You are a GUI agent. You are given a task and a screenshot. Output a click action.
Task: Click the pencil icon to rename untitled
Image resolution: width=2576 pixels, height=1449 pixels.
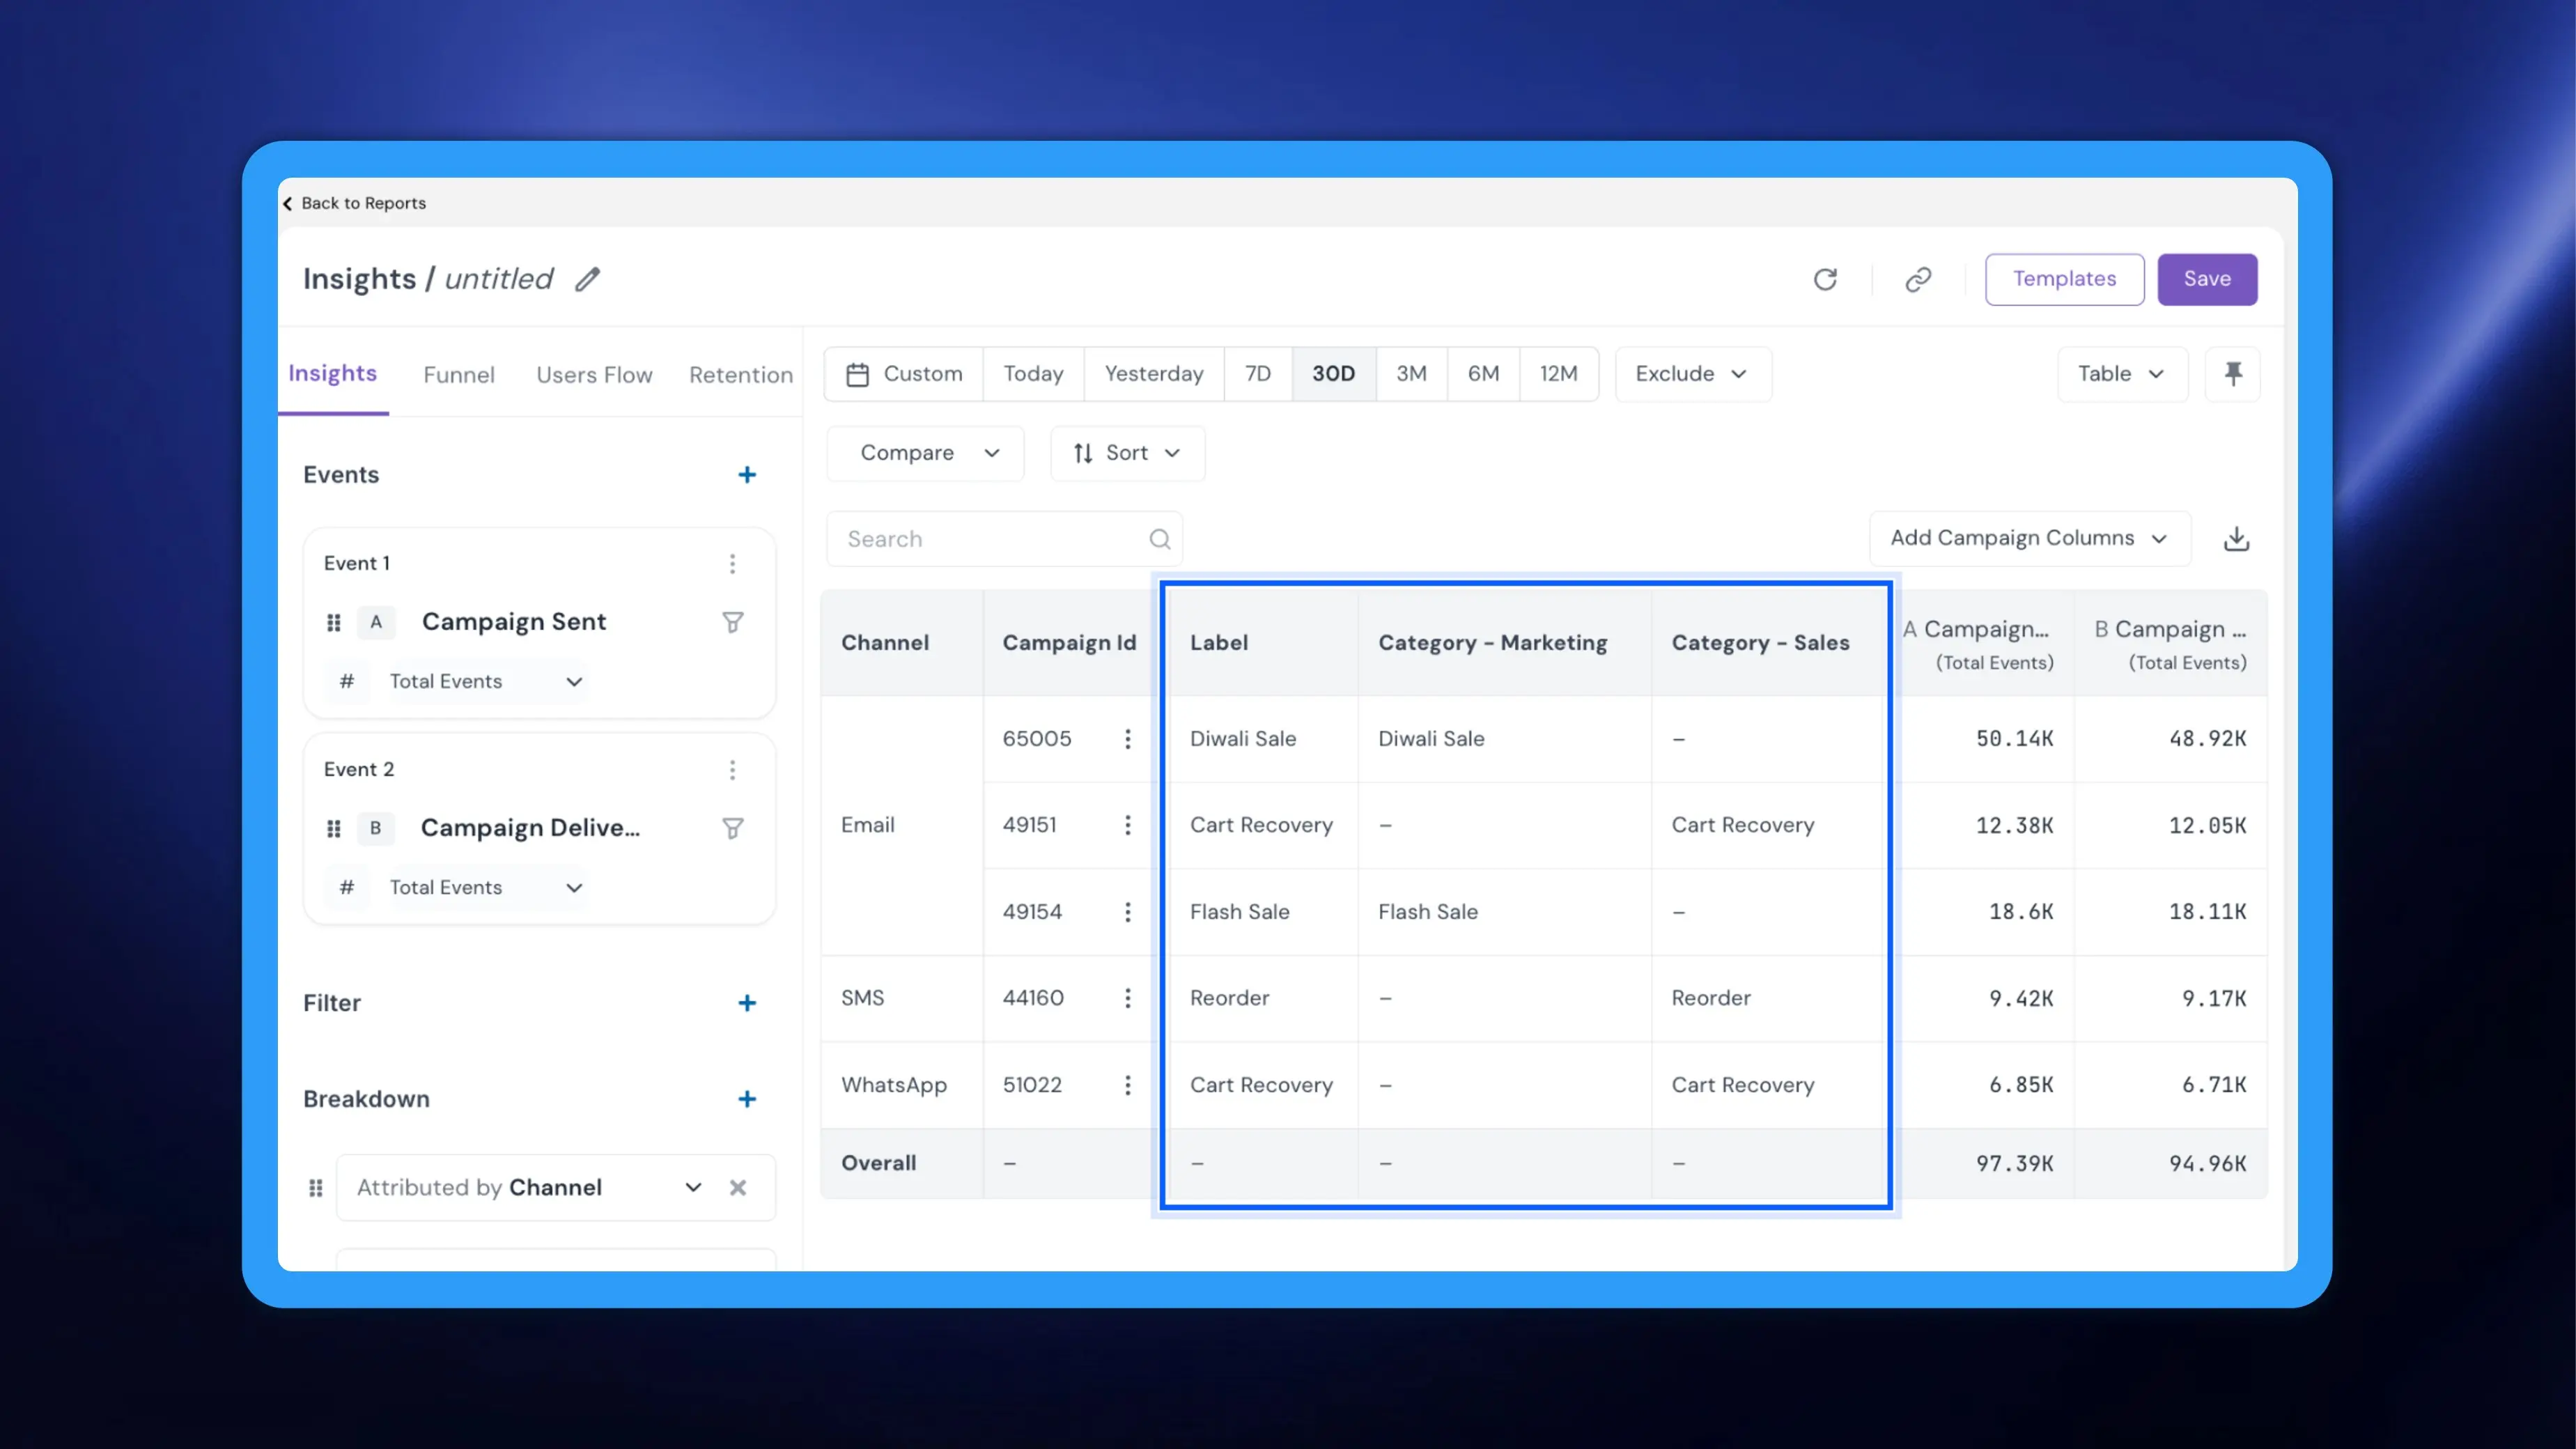point(588,279)
